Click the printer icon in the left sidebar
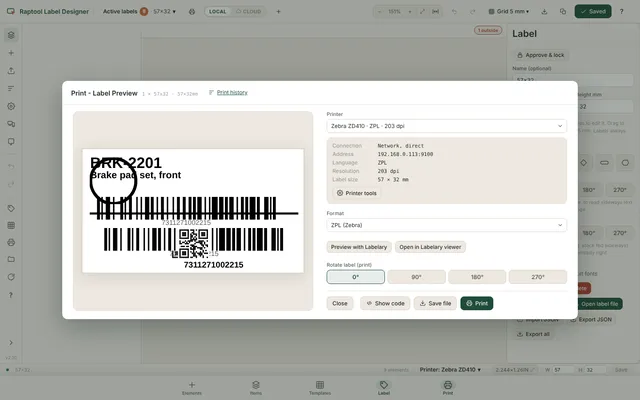 [11, 242]
